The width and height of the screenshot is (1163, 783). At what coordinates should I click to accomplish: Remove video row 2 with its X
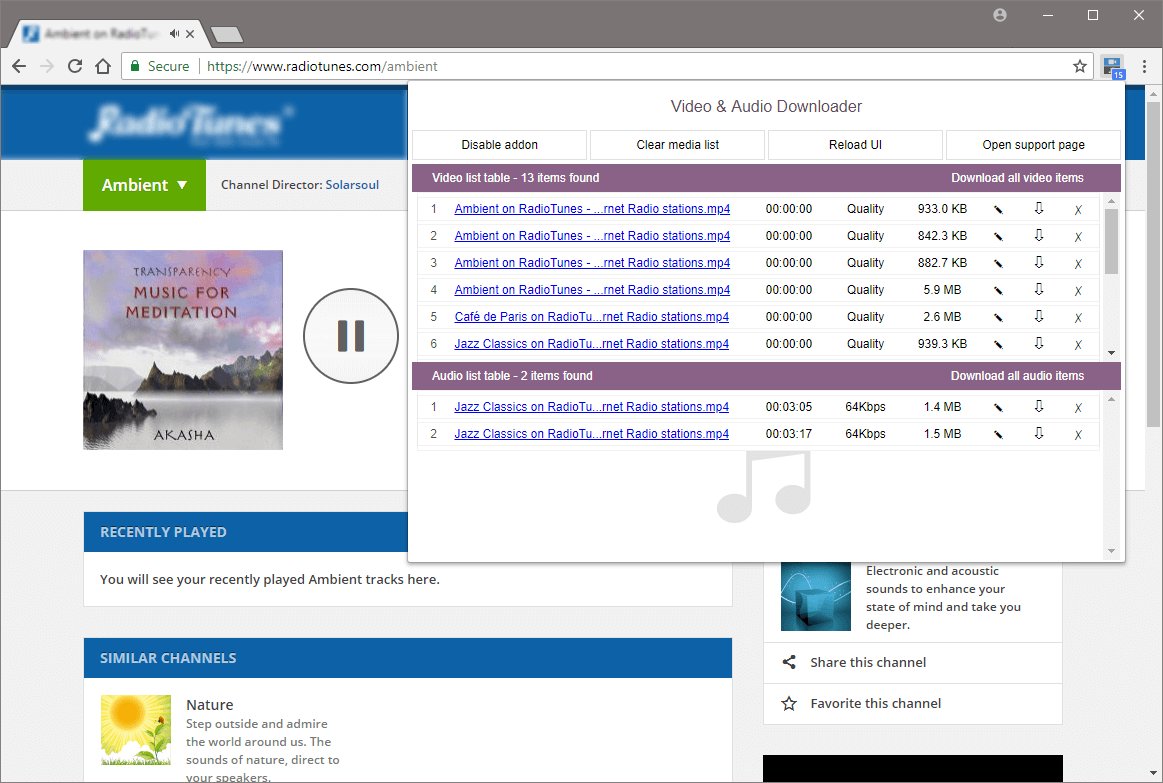click(1078, 237)
